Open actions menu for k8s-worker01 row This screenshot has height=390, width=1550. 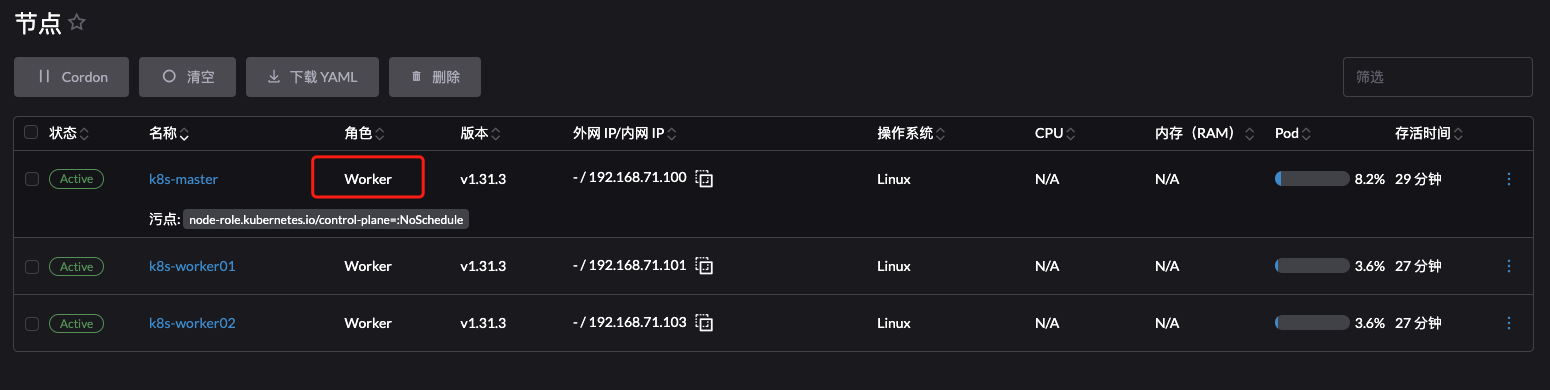coord(1509,266)
